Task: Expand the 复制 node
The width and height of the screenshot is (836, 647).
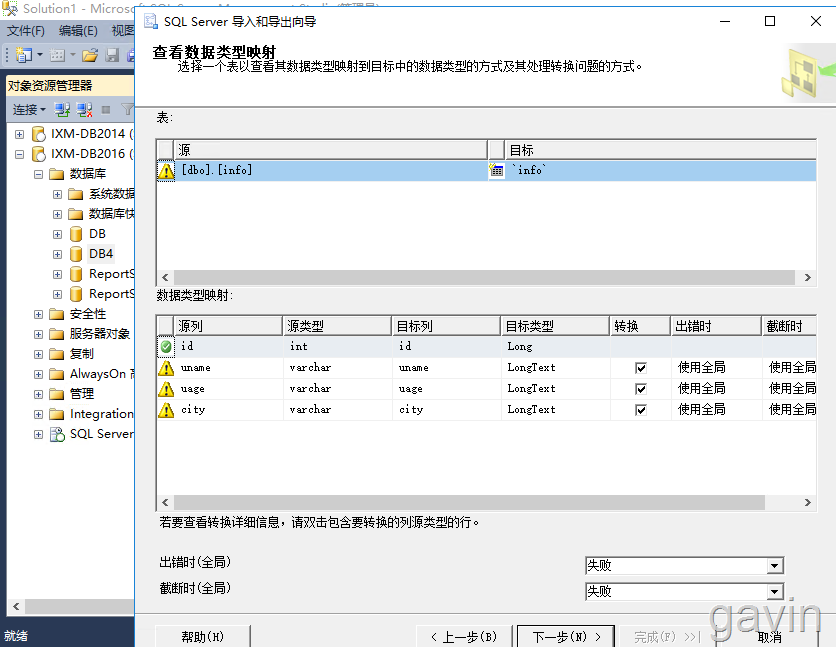Action: [38, 354]
